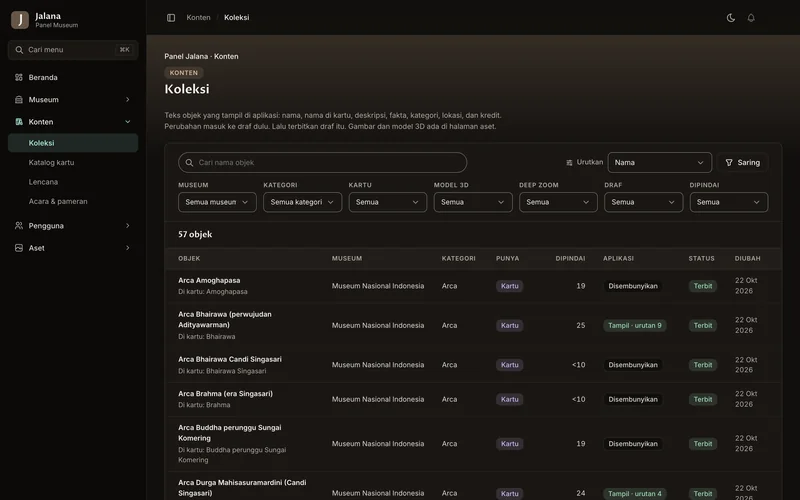Collapse the Konten menu chevron
The image size is (800, 500).
tap(128, 122)
